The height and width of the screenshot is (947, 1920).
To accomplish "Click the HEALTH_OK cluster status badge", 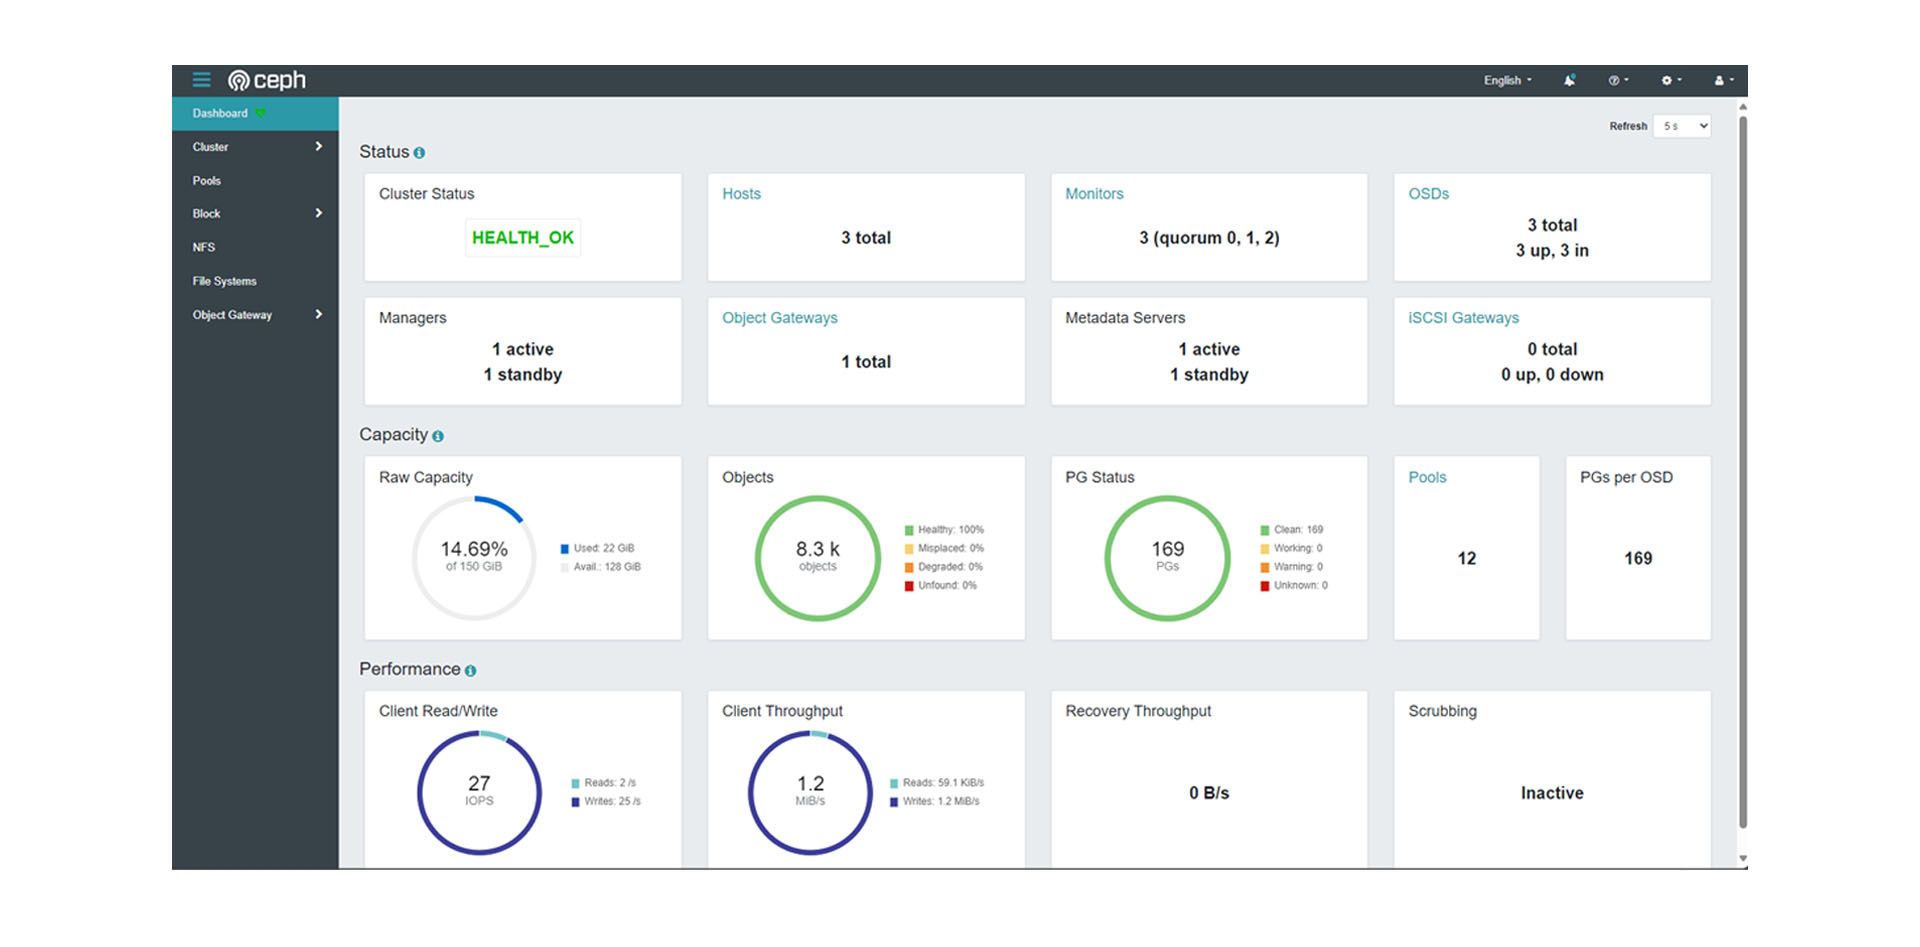I will coord(523,238).
